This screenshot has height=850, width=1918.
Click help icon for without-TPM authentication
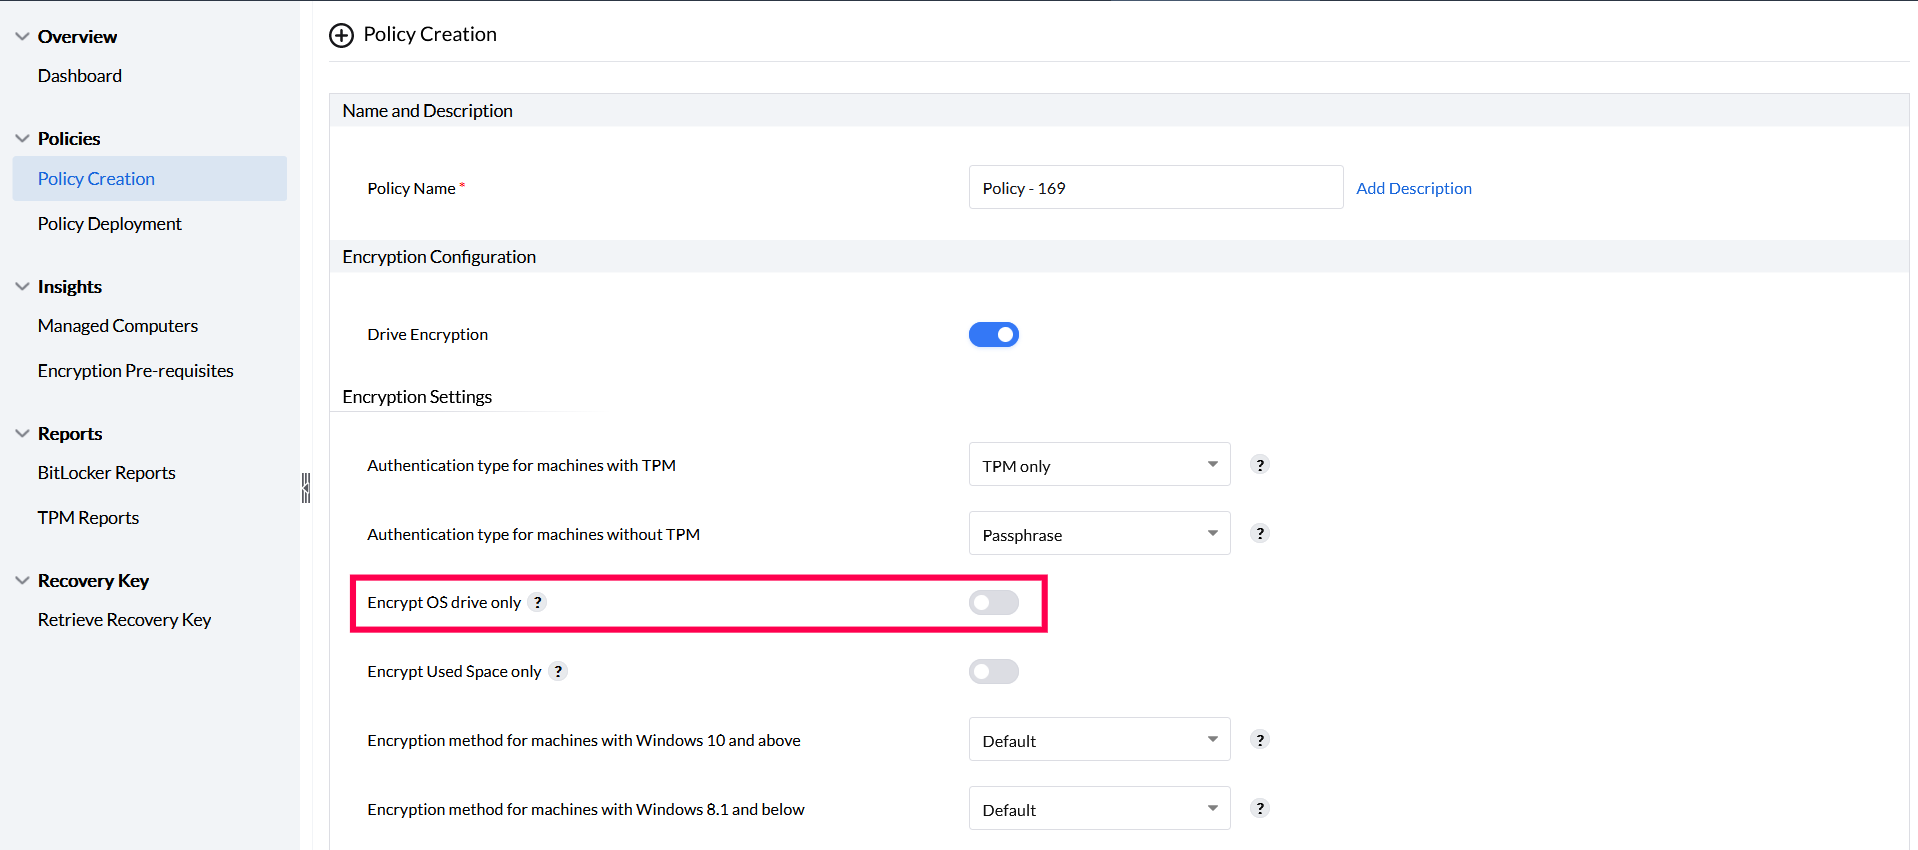[x=1260, y=534]
